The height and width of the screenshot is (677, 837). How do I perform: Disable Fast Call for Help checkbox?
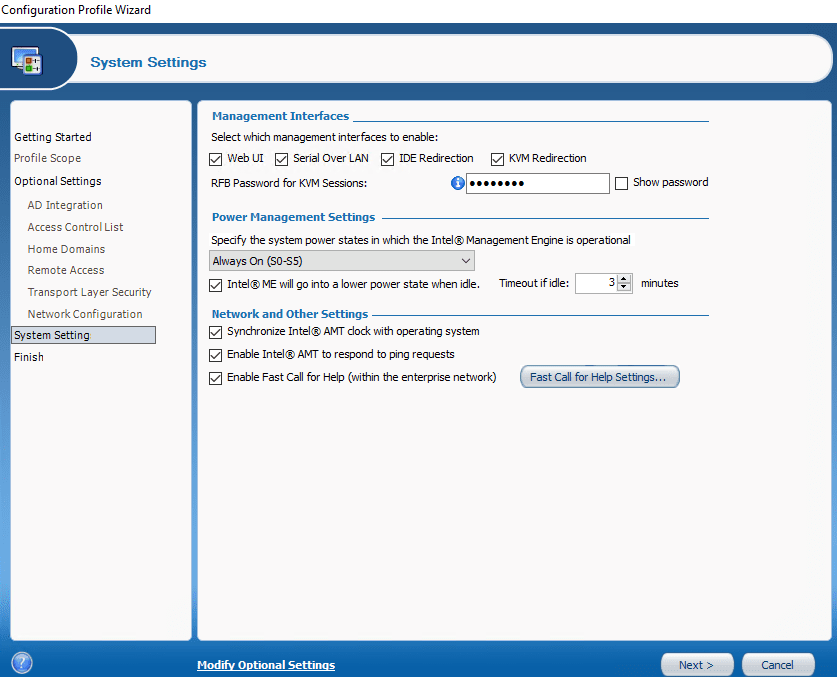(216, 378)
